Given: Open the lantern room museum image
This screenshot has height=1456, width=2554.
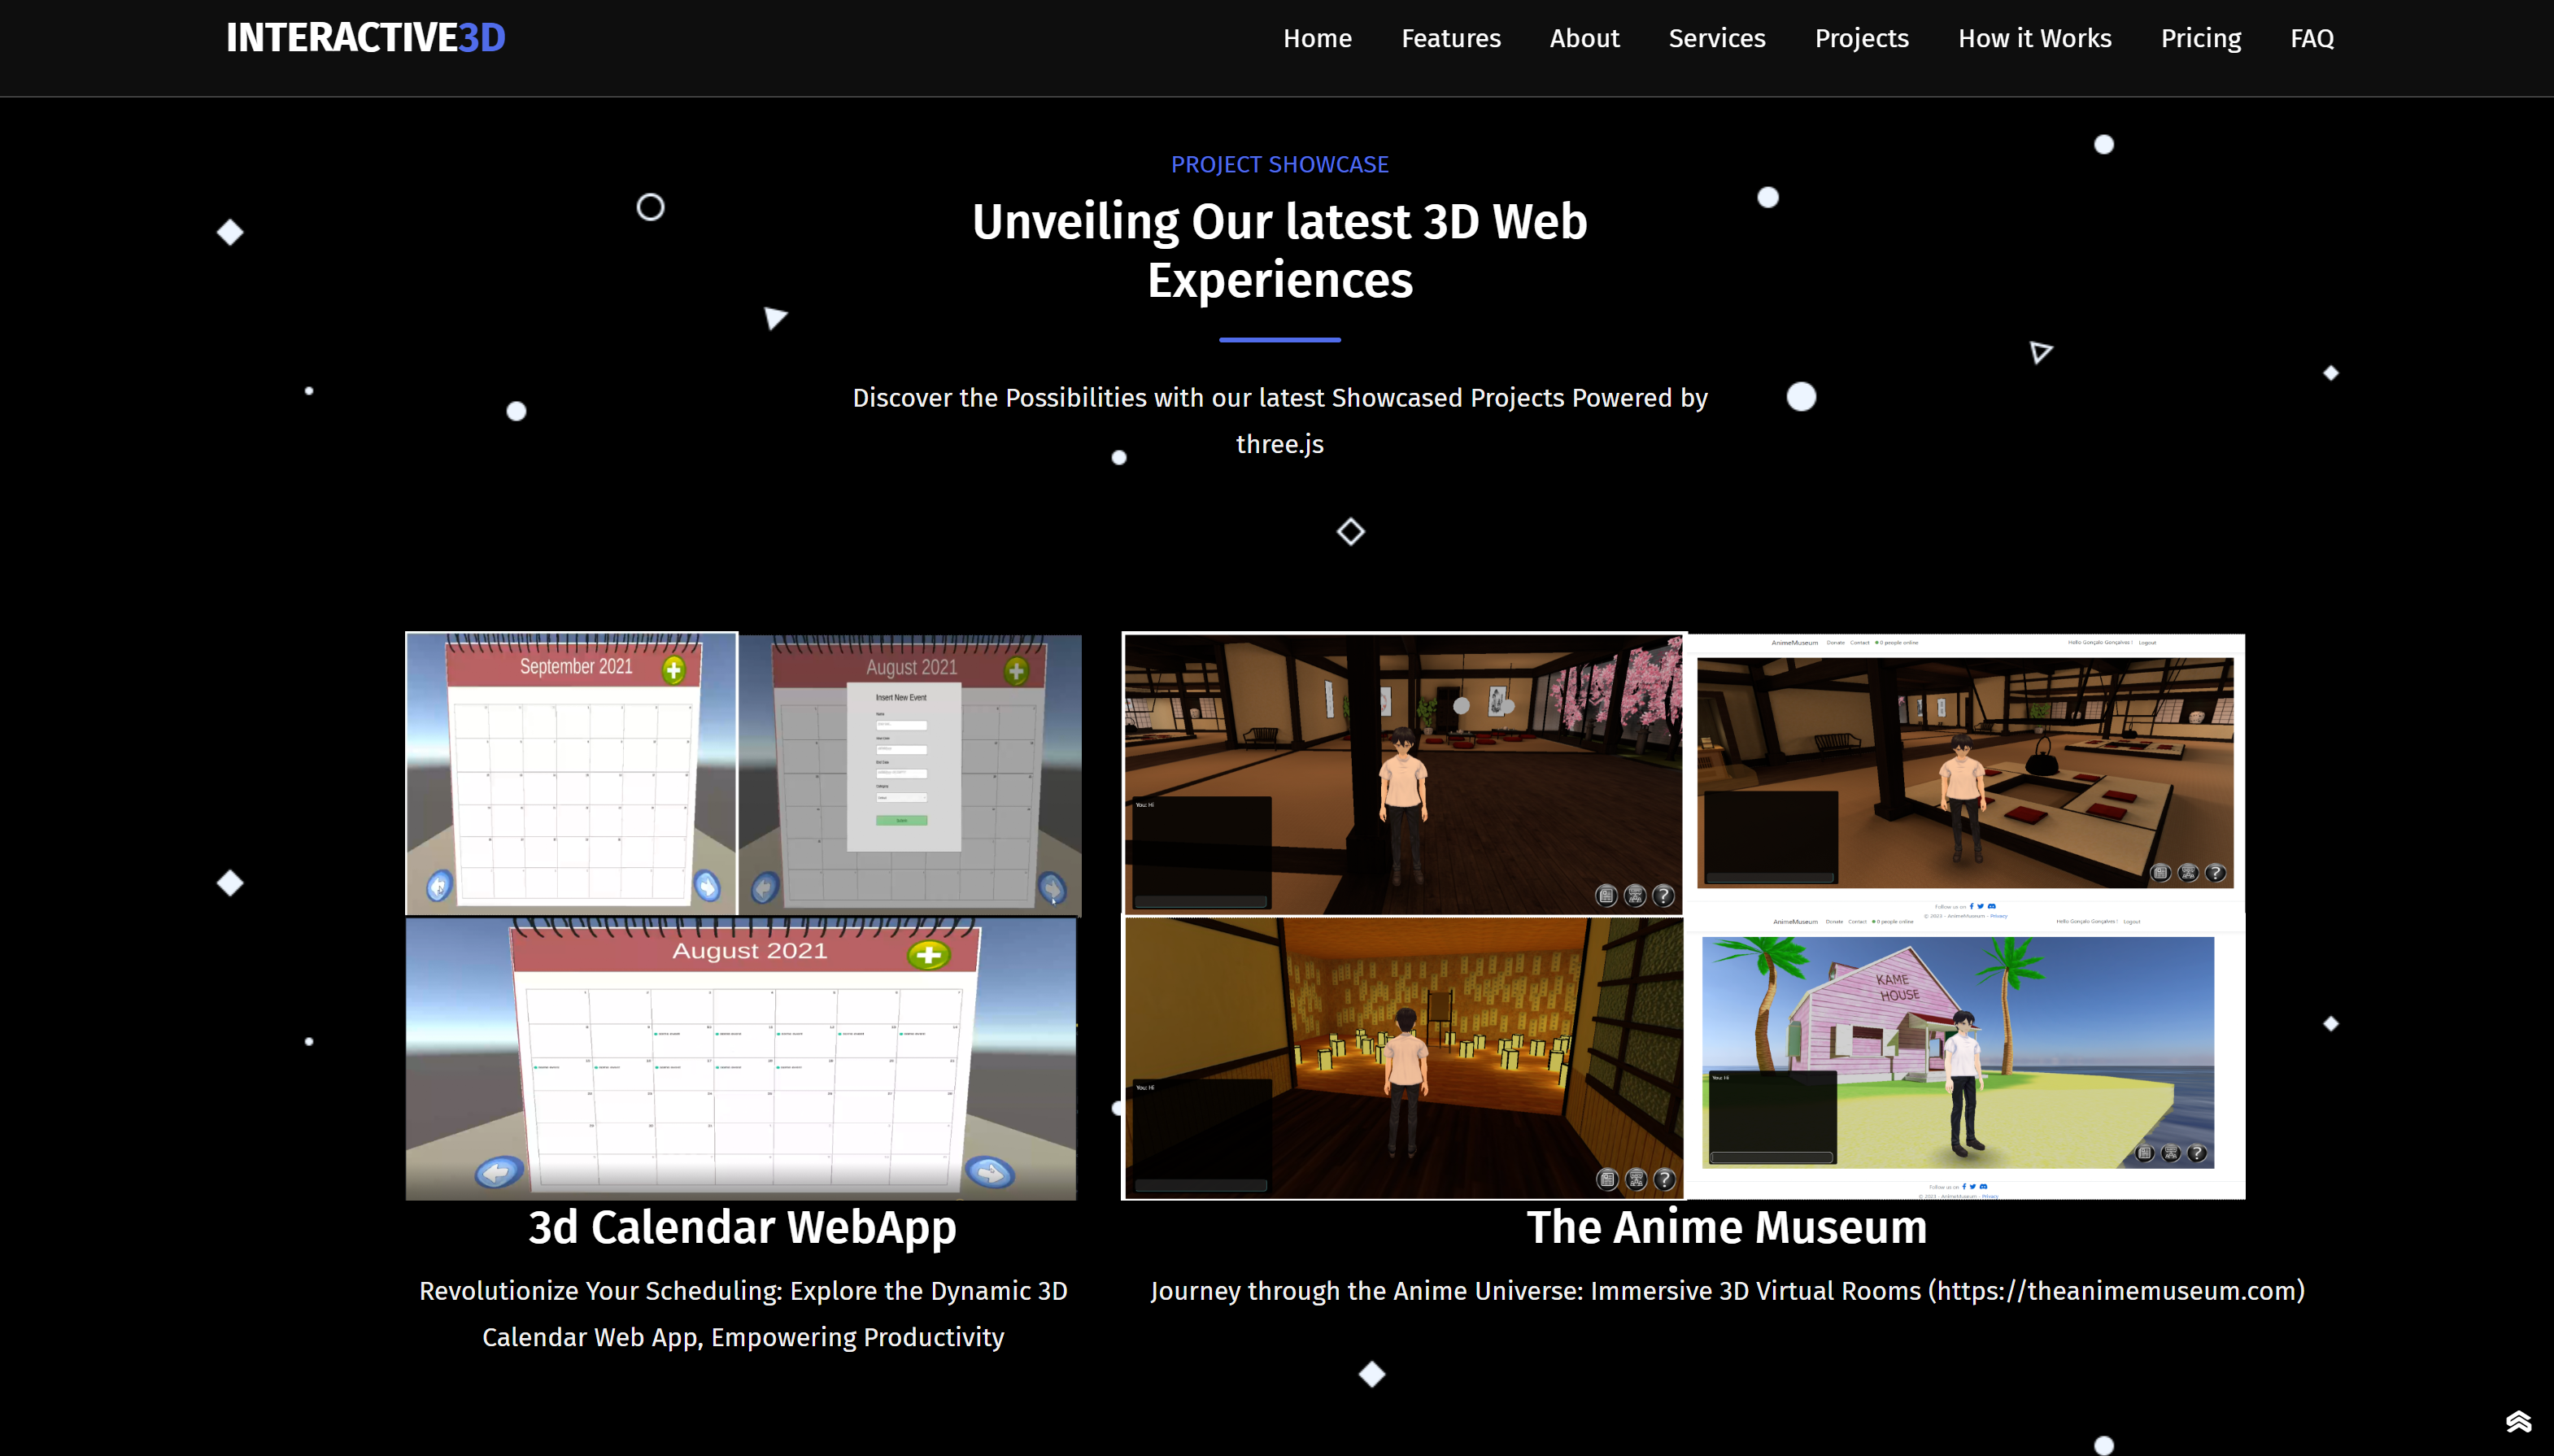Looking at the screenshot, I should (1403, 1058).
